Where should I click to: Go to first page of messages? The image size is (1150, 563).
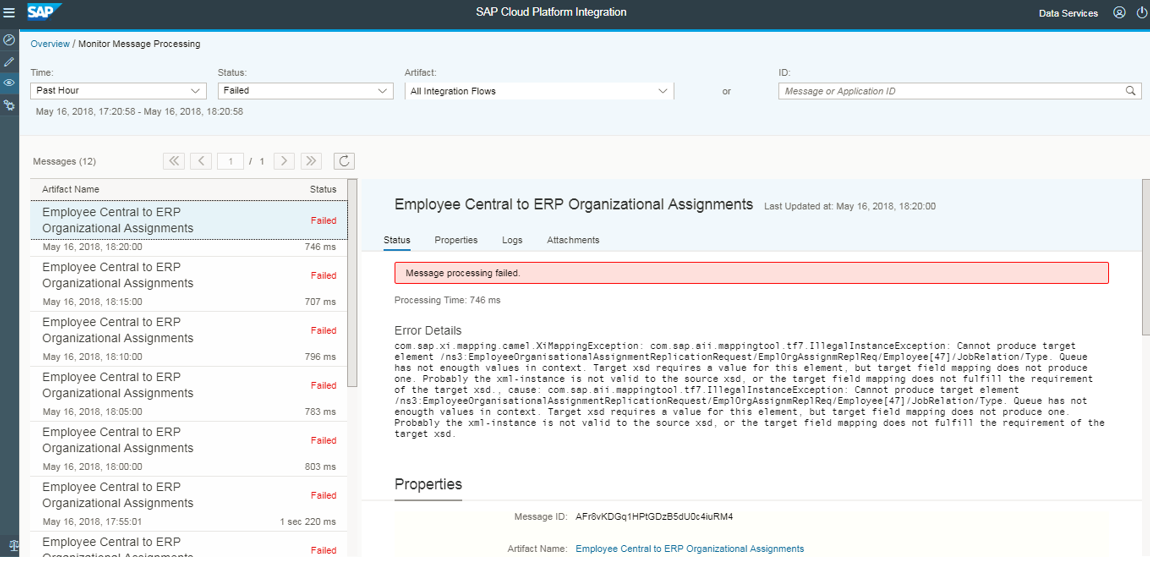(173, 161)
